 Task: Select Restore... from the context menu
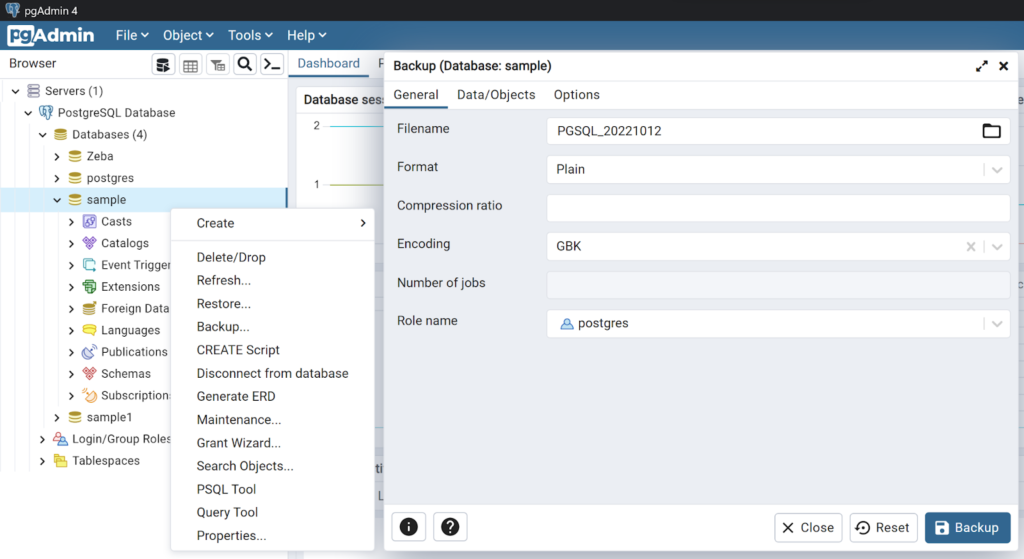coord(223,304)
